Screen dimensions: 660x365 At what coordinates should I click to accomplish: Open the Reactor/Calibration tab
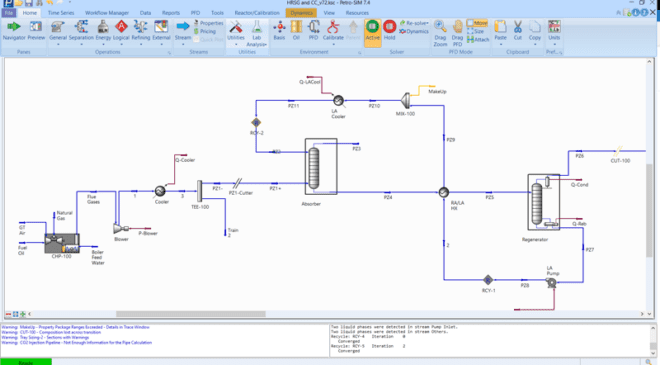click(257, 13)
